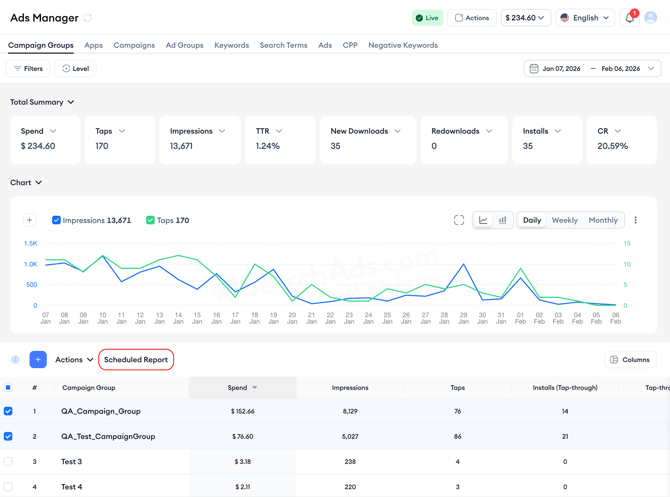
Task: Click the refresh icon beside Ads Manager
Action: click(88, 18)
